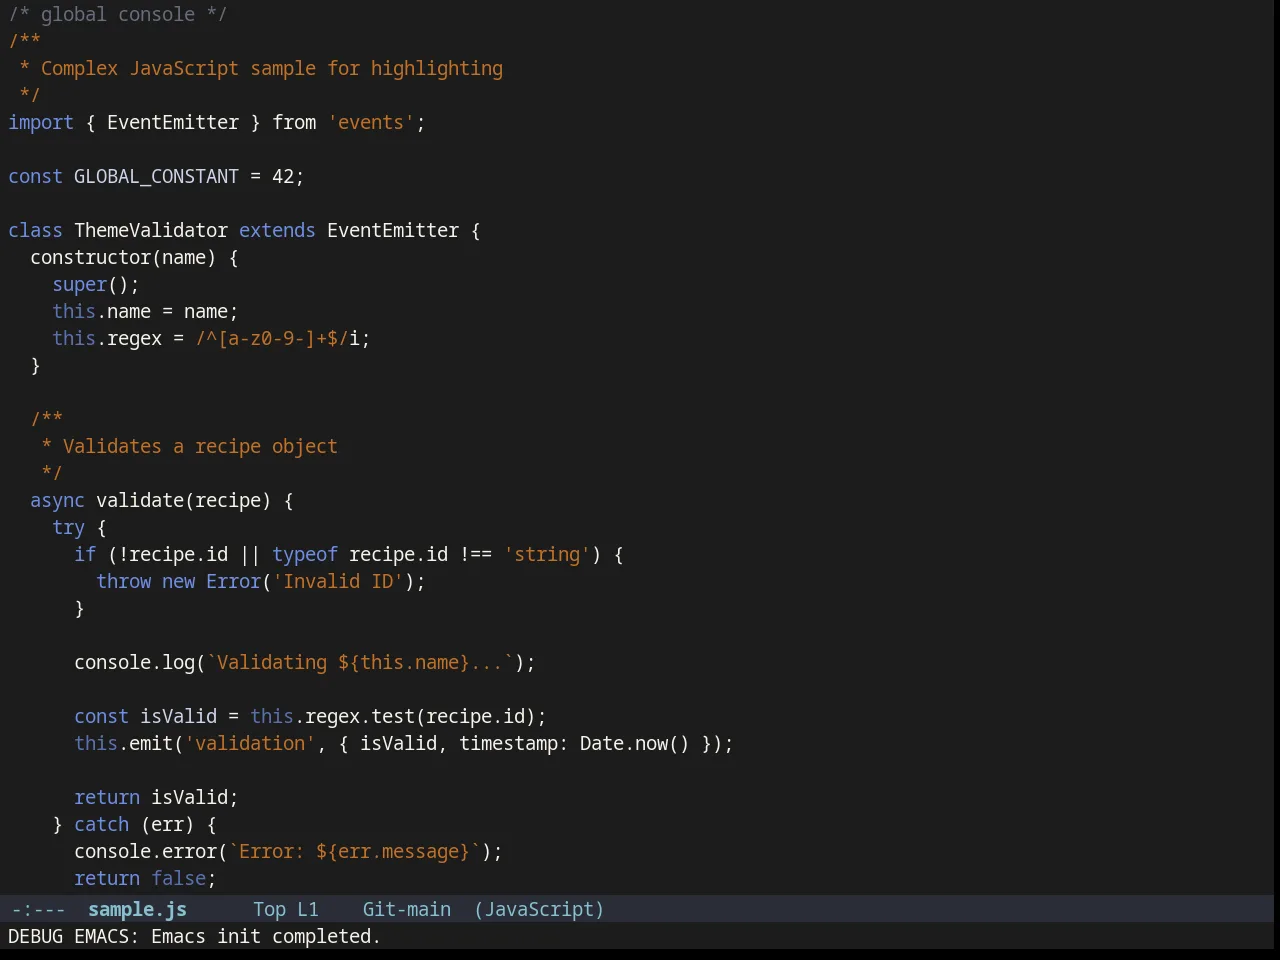The width and height of the screenshot is (1280, 960).
Task: Click 'EventEmitter' in the import statement
Action: (x=173, y=122)
